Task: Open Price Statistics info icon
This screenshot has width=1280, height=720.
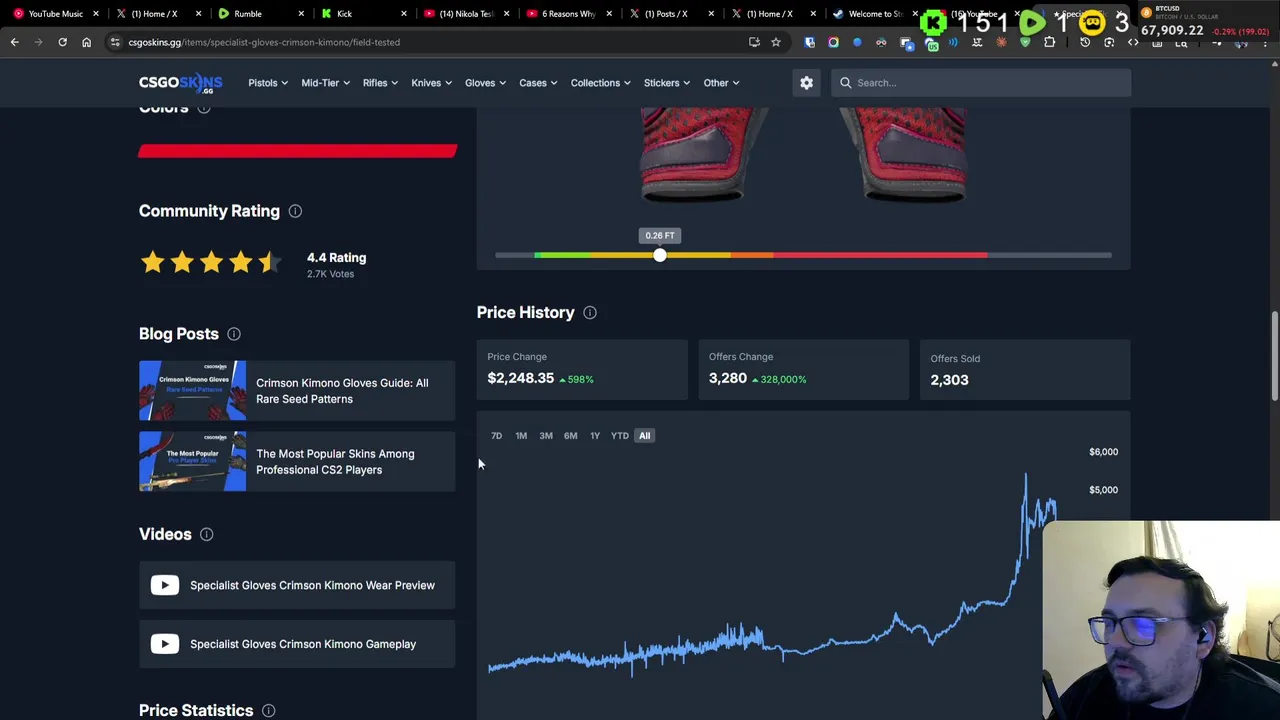Action: pyautogui.click(x=268, y=710)
